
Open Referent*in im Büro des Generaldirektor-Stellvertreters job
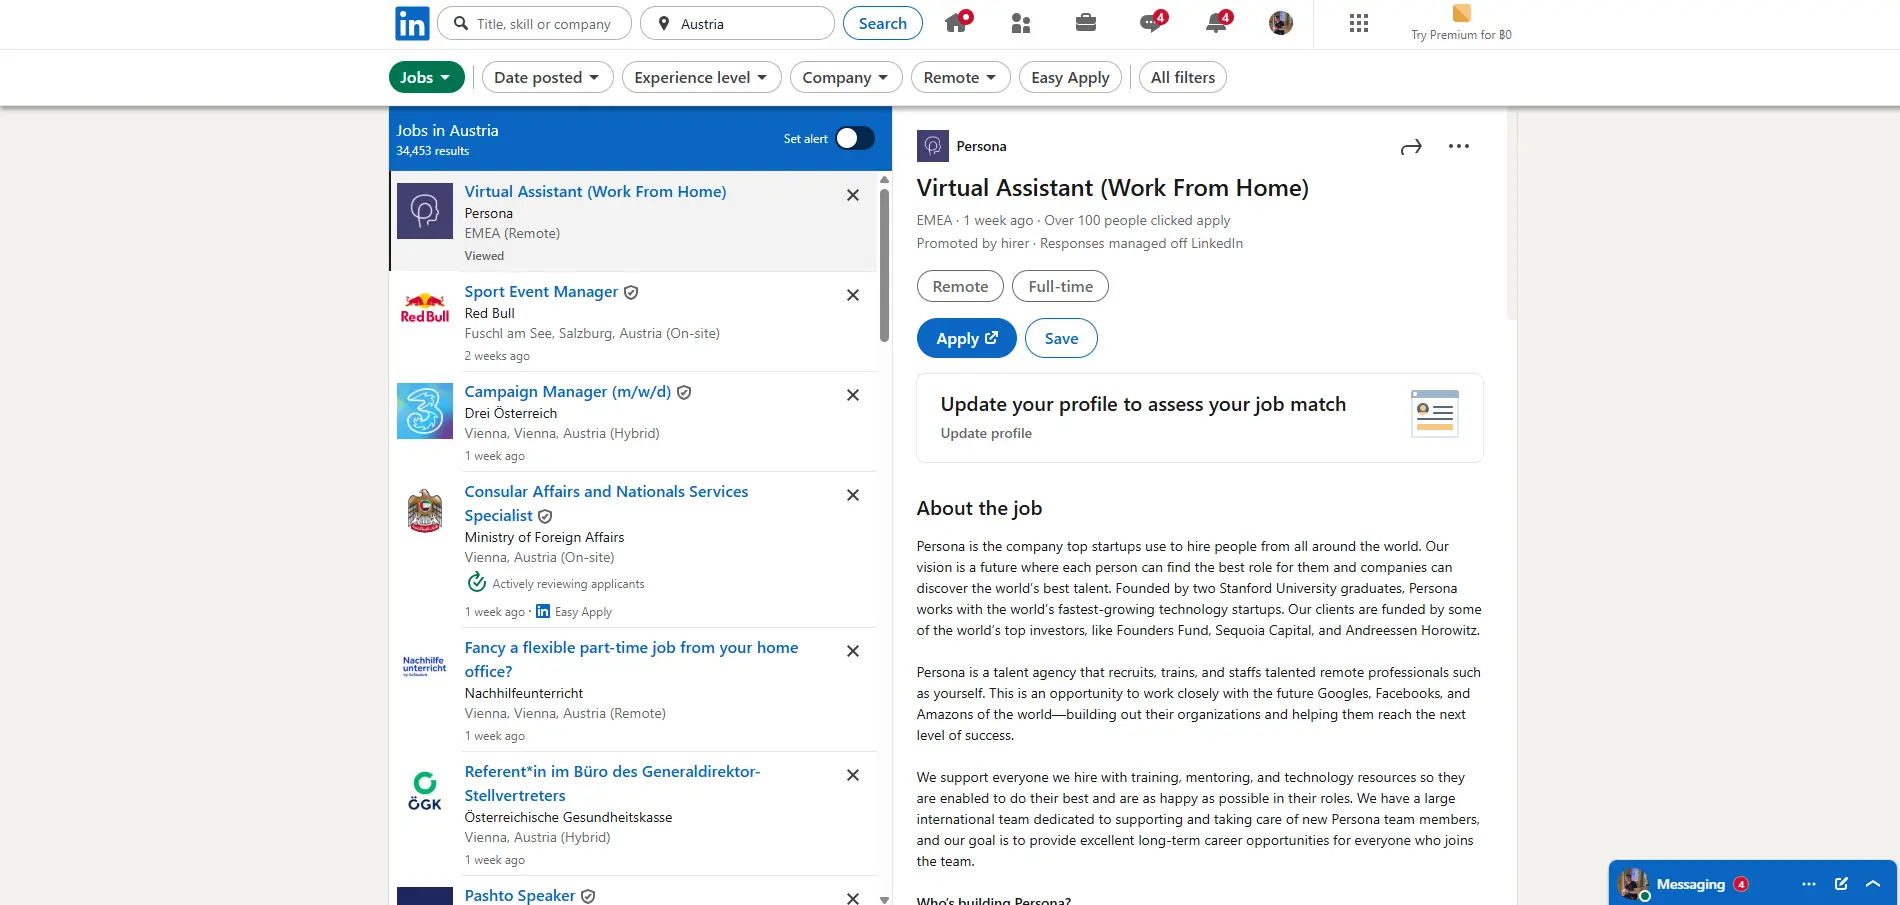[612, 783]
